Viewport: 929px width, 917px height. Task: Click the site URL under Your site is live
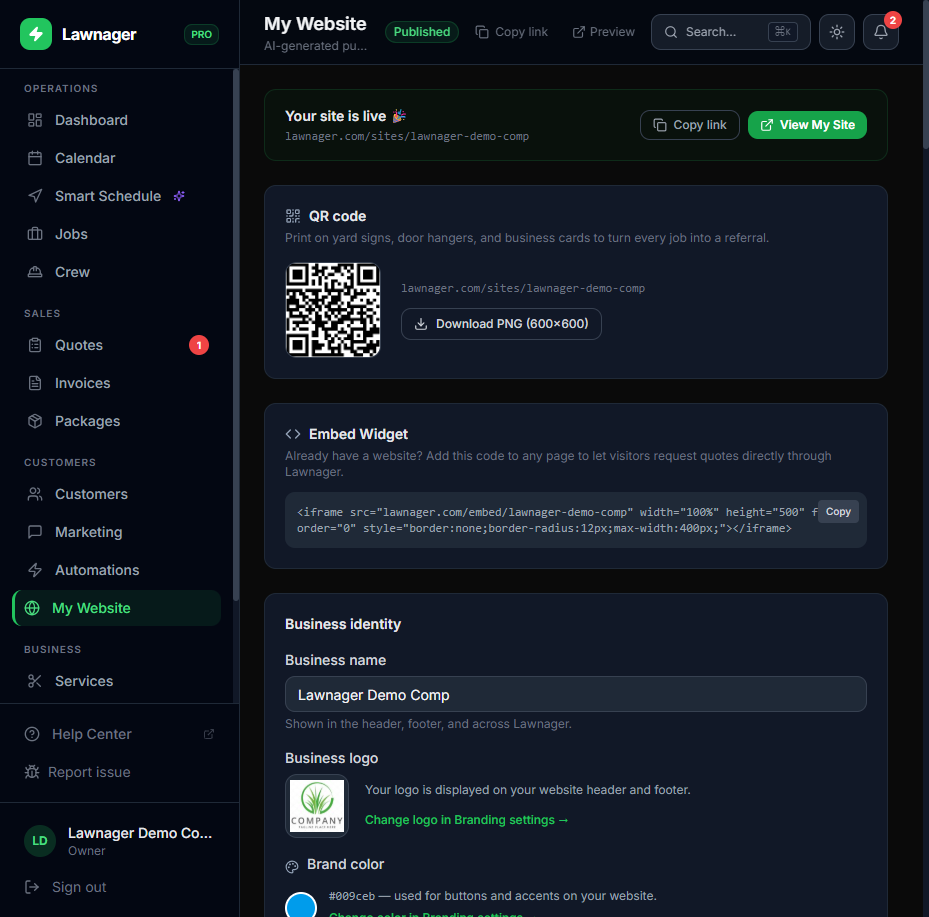[x=407, y=136]
